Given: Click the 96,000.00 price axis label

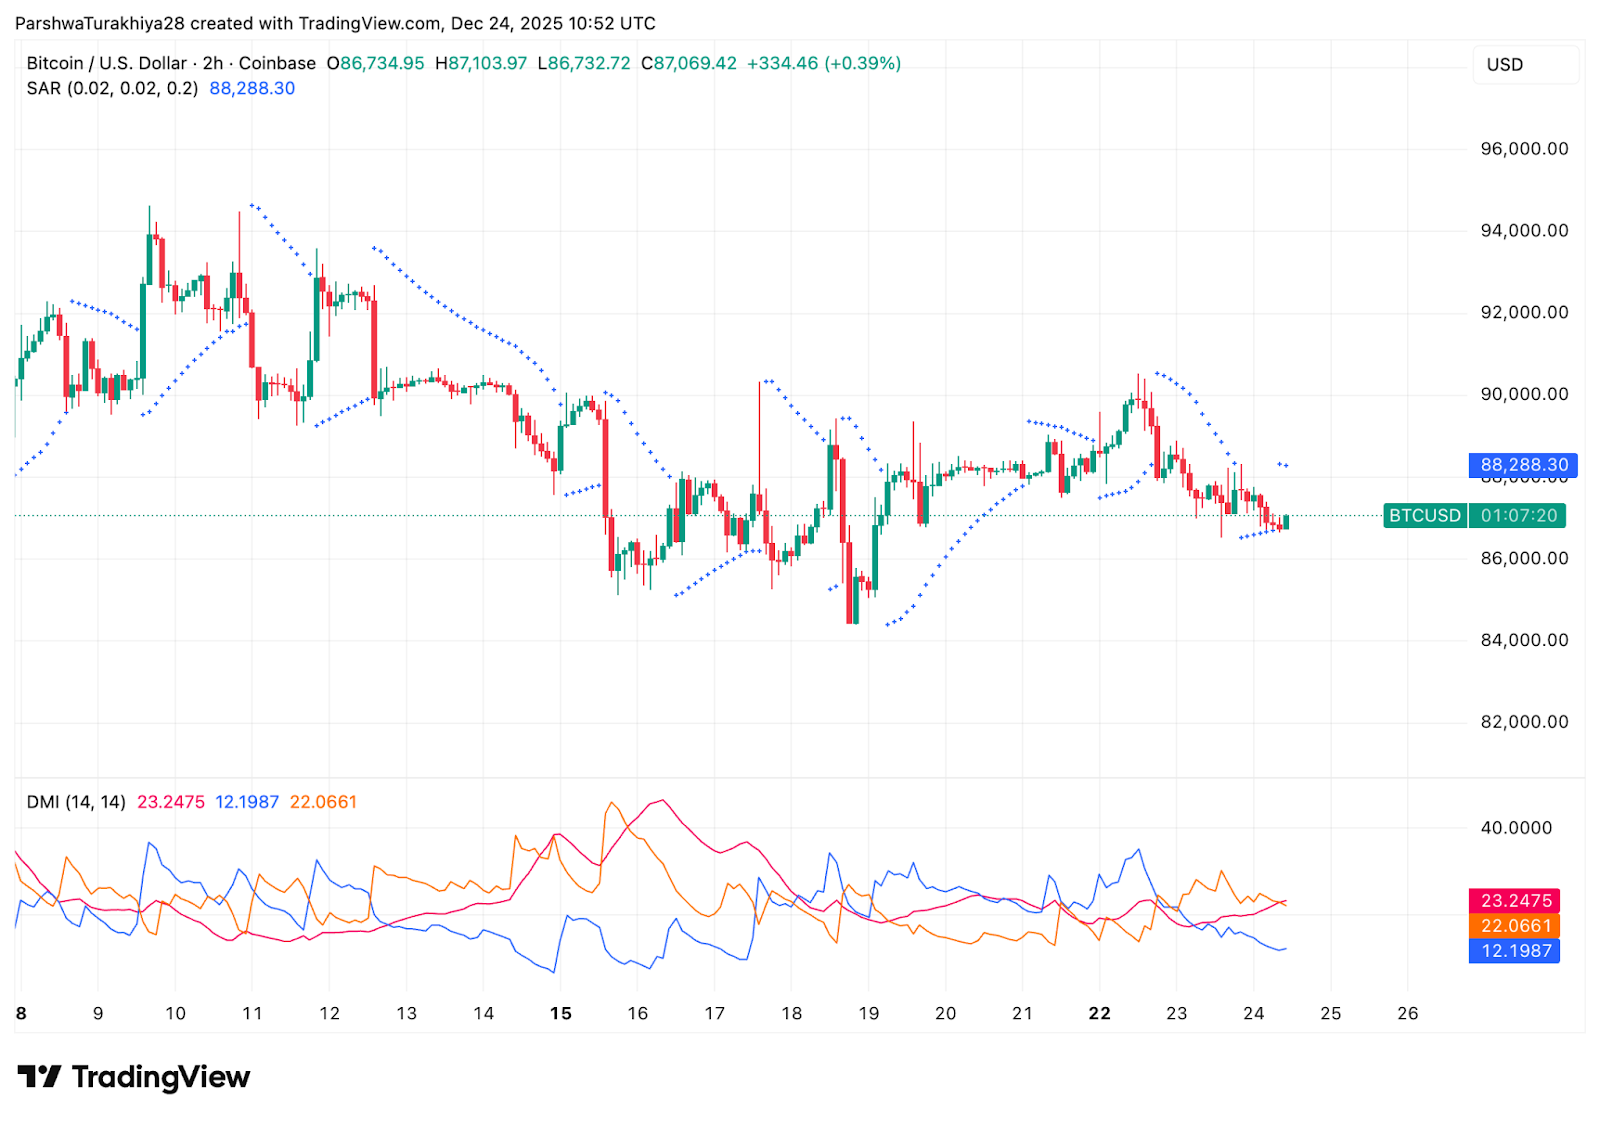Looking at the screenshot, I should click(x=1524, y=149).
